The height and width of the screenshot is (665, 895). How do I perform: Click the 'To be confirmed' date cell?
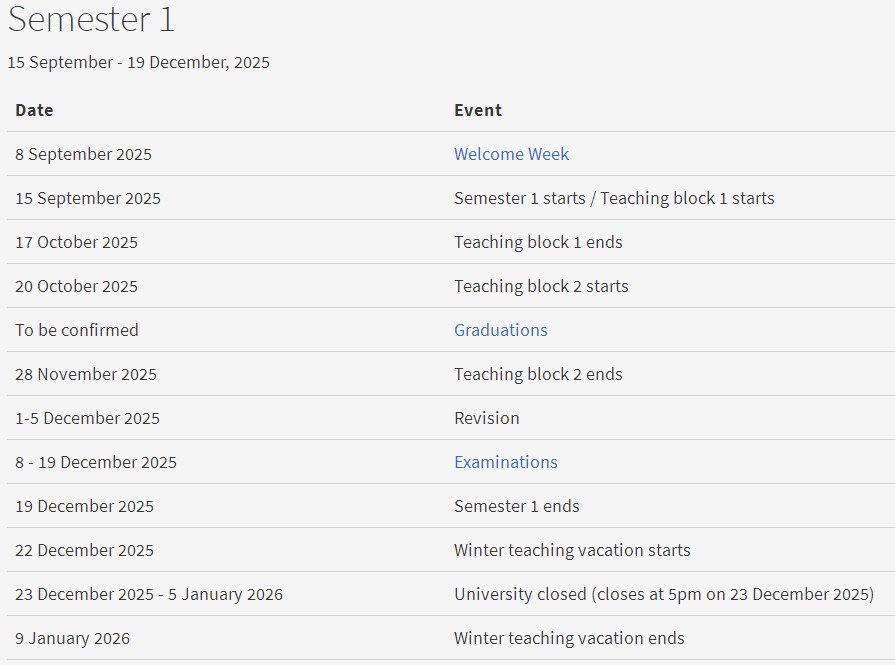[x=77, y=330]
